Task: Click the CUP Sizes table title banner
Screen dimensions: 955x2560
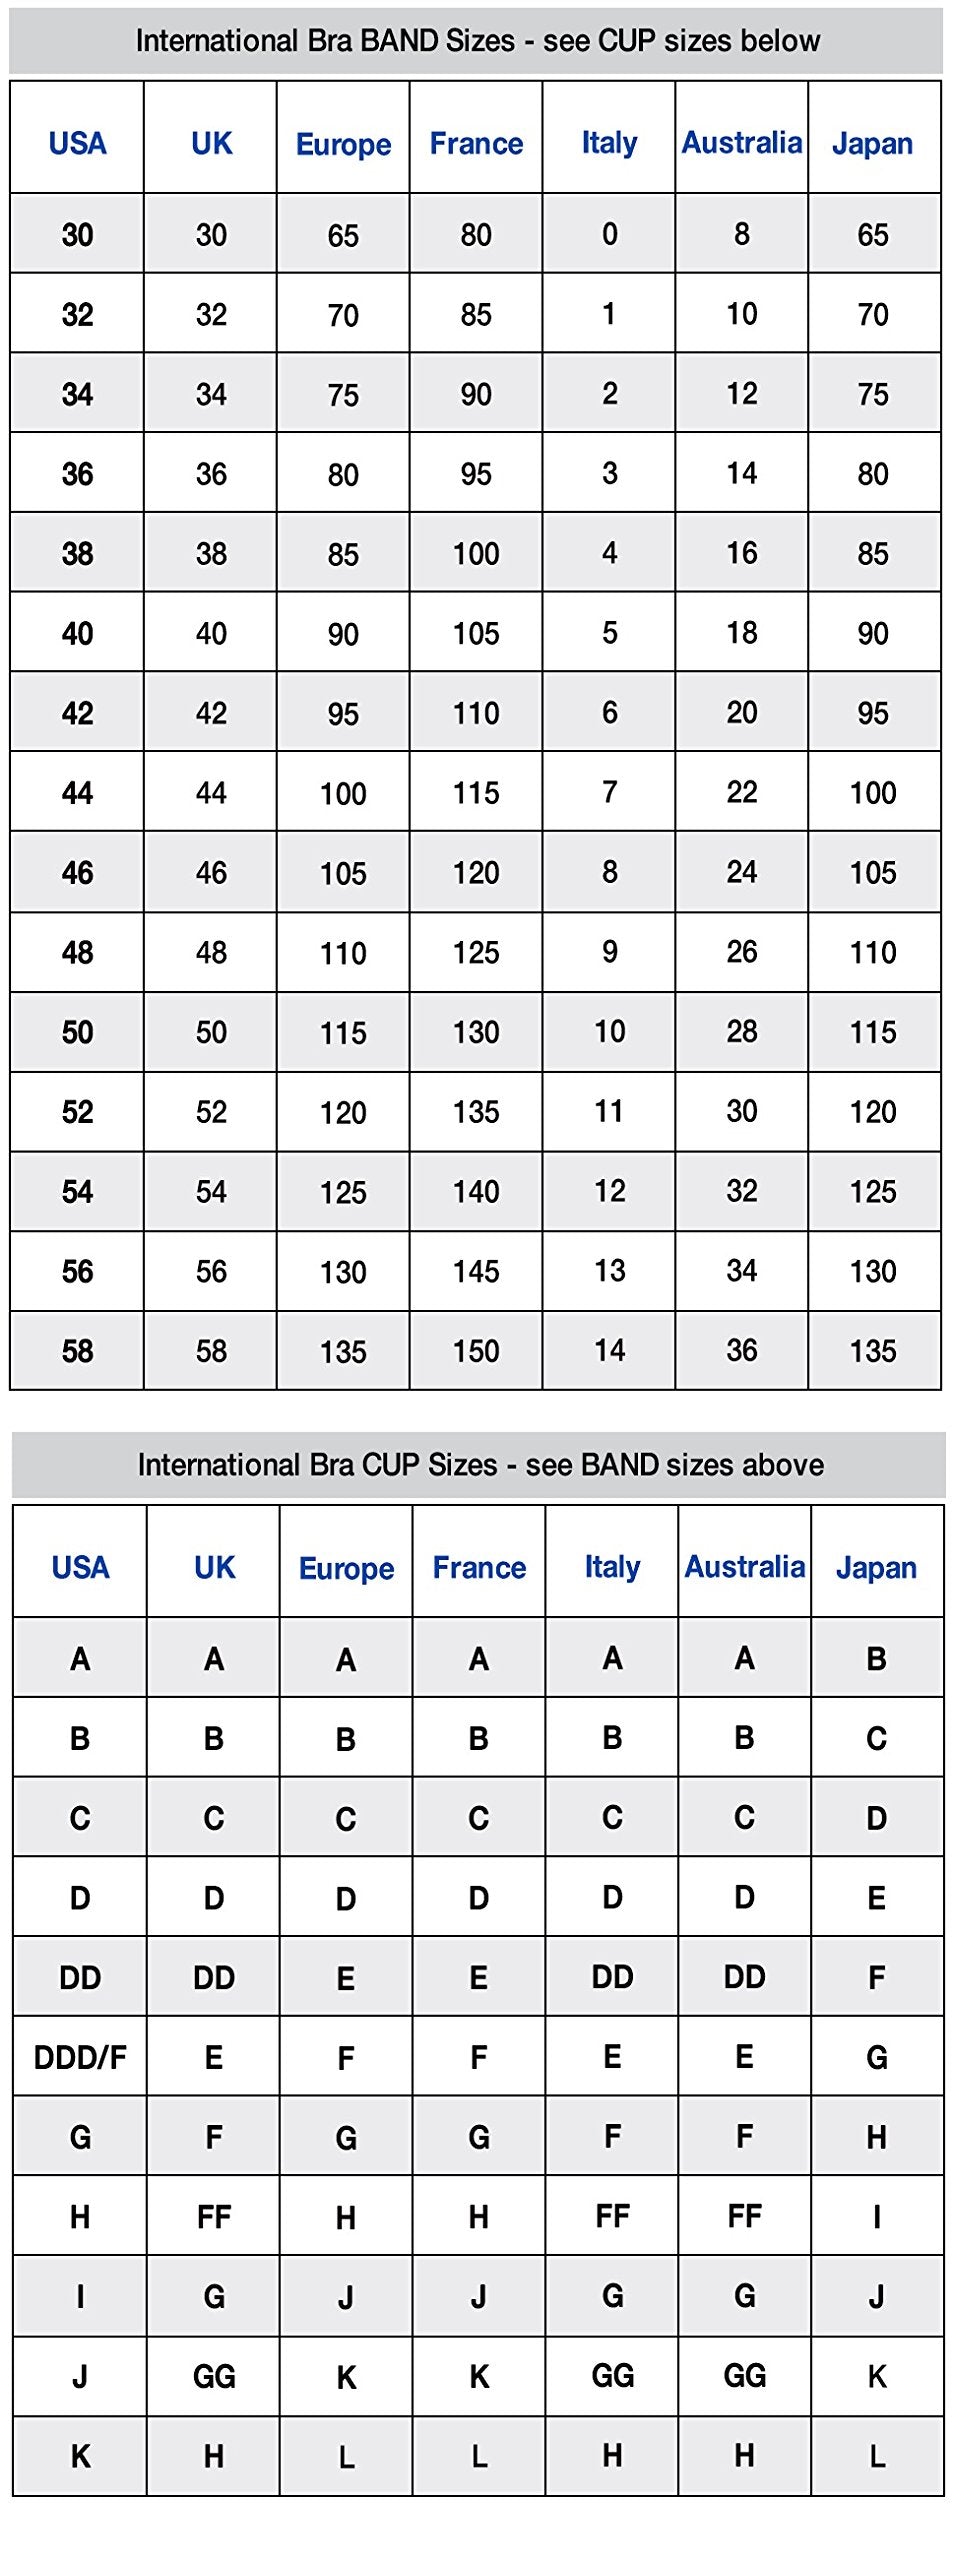Action: coord(479,1464)
